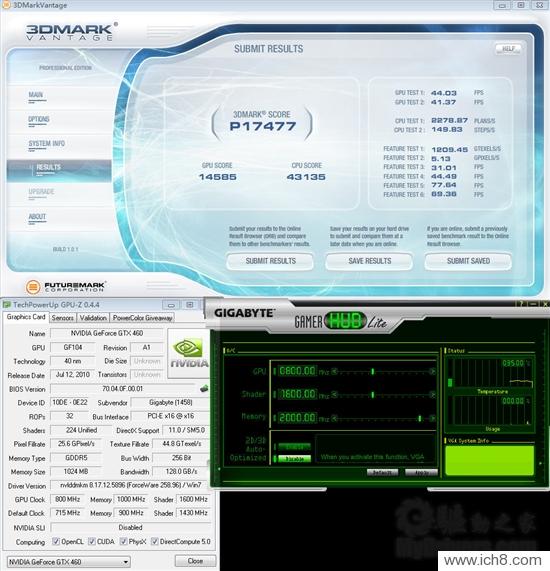
Task: Open ABOUT in 3DMark sidebar
Action: 37,217
